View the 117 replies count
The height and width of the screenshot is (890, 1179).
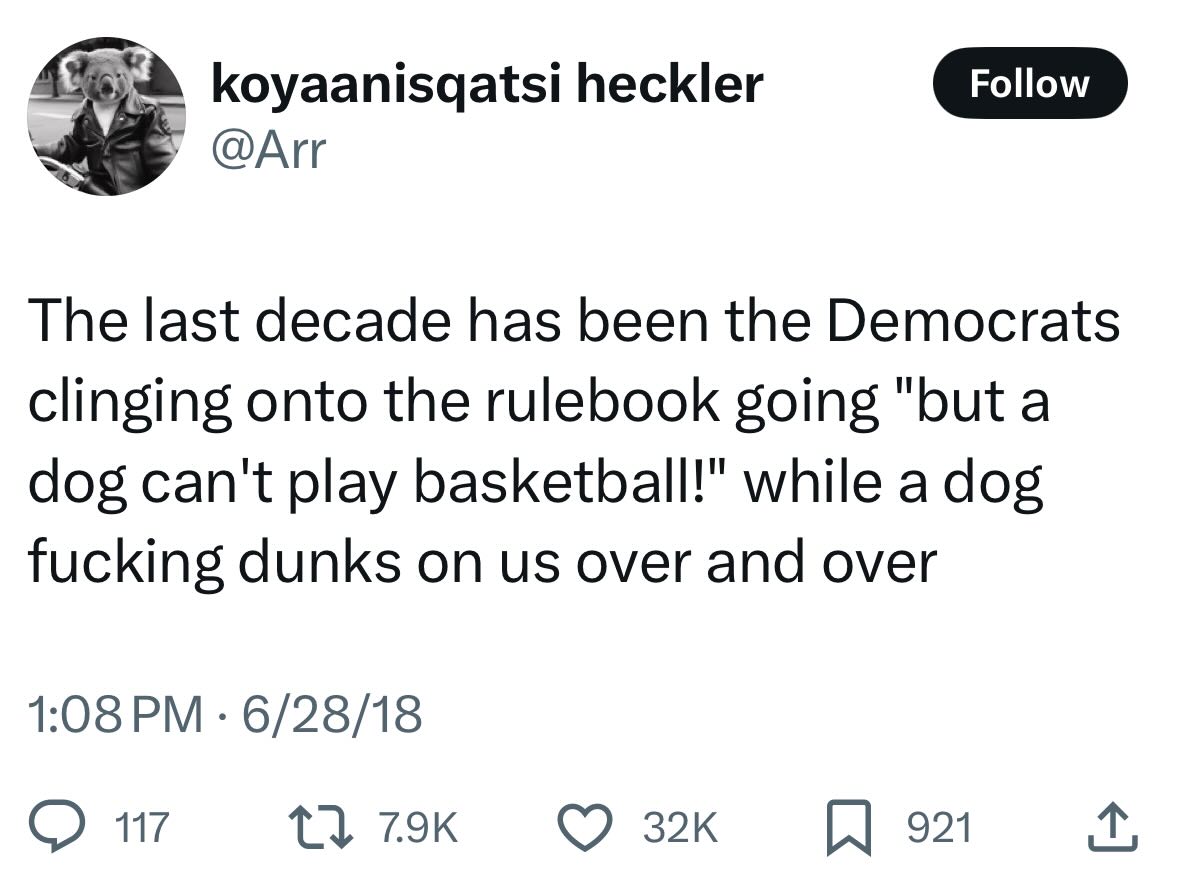(144, 827)
